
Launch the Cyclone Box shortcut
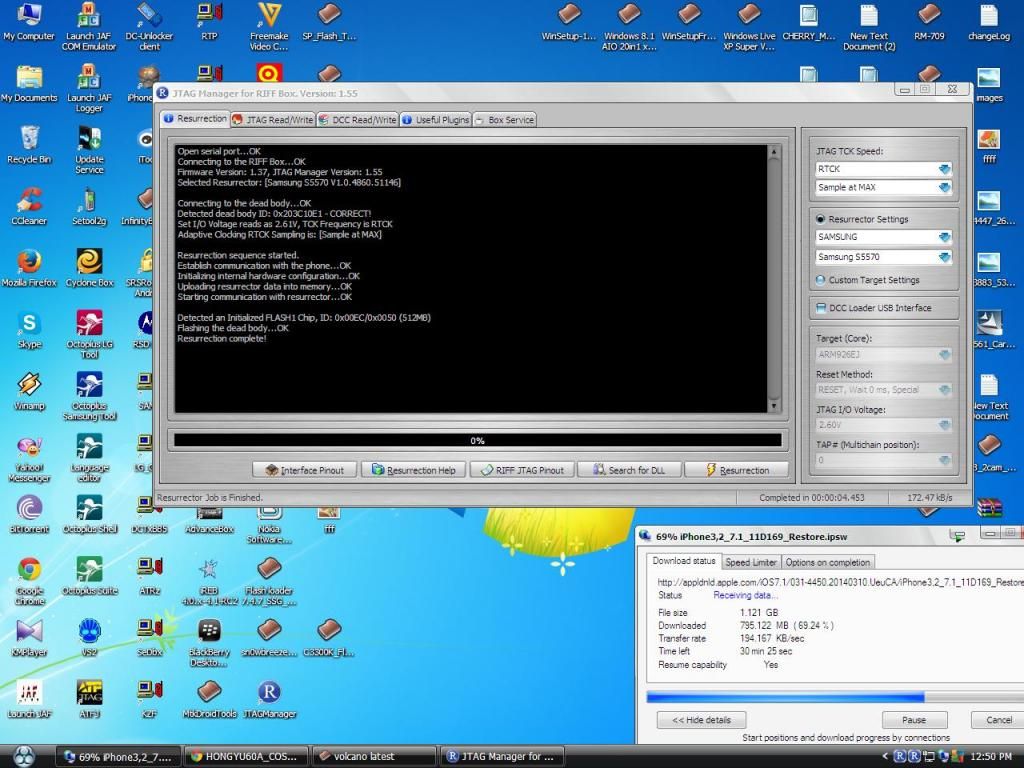(89, 267)
